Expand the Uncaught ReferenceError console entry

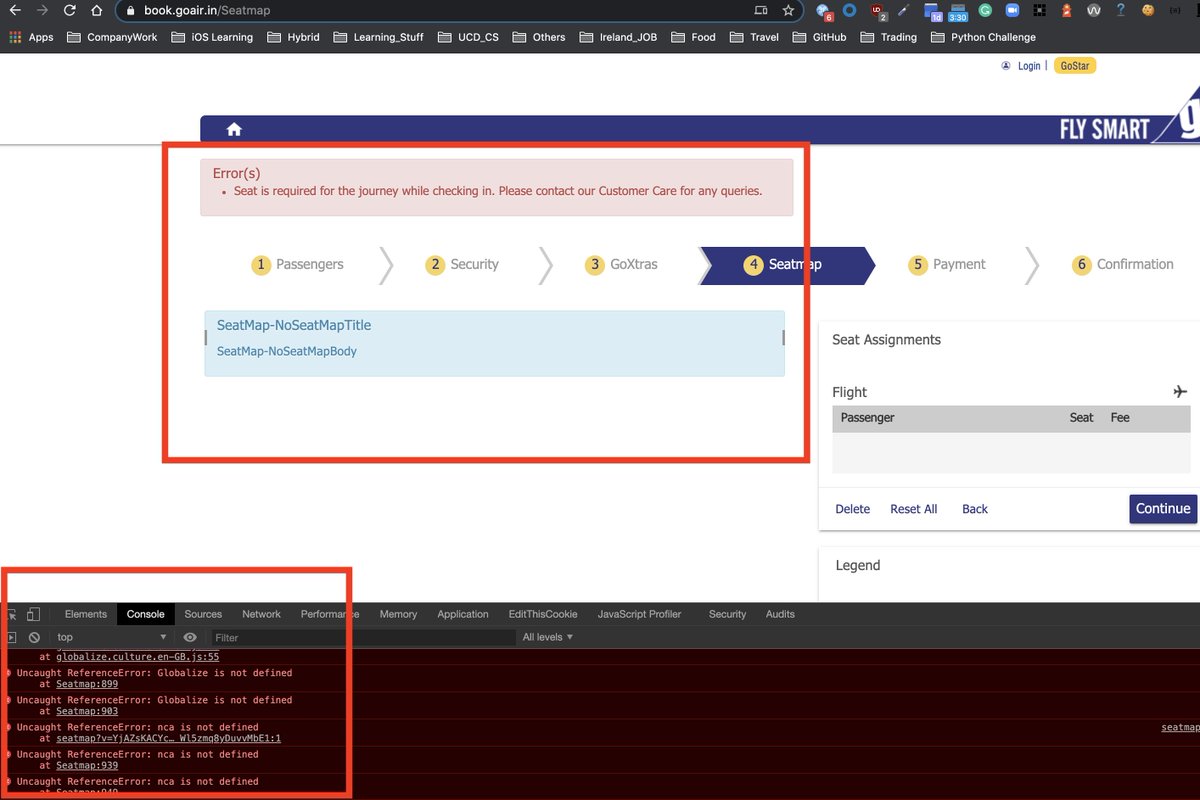[x=9, y=672]
